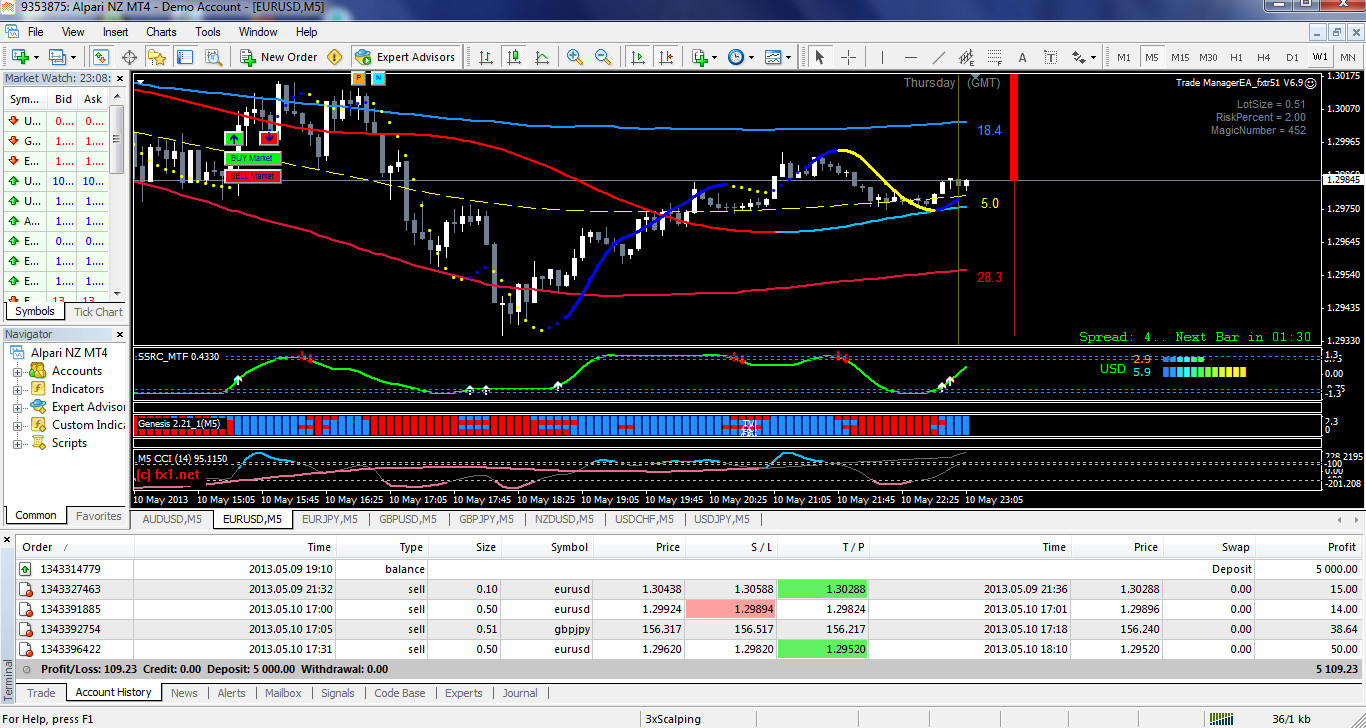
Task: Select the Trendline drawing tool
Action: click(938, 57)
